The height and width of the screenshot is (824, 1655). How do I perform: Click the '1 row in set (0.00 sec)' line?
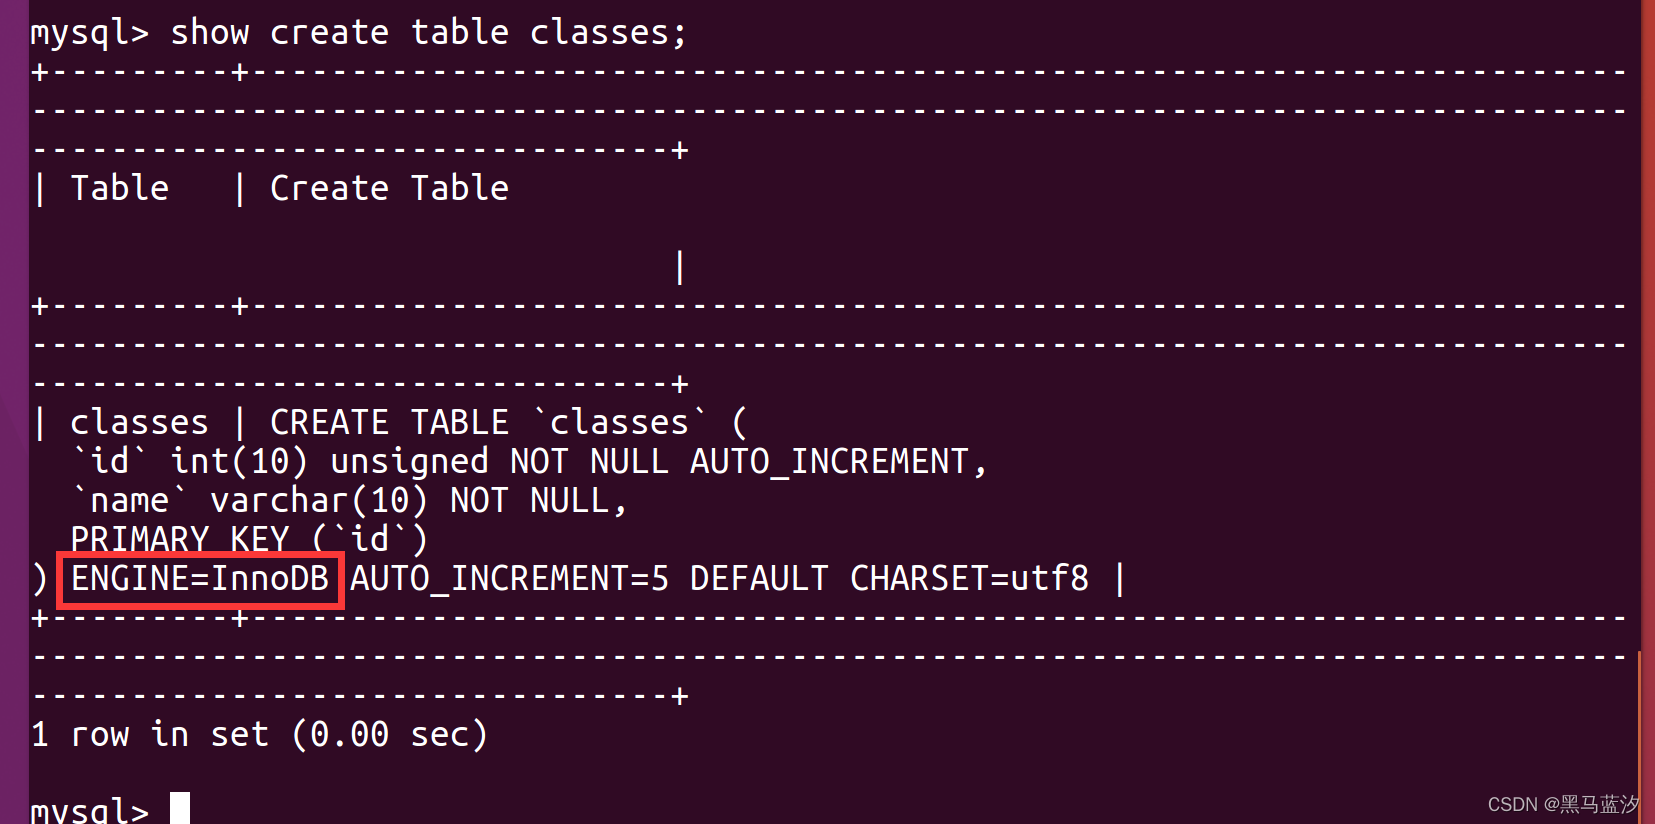coord(259,735)
